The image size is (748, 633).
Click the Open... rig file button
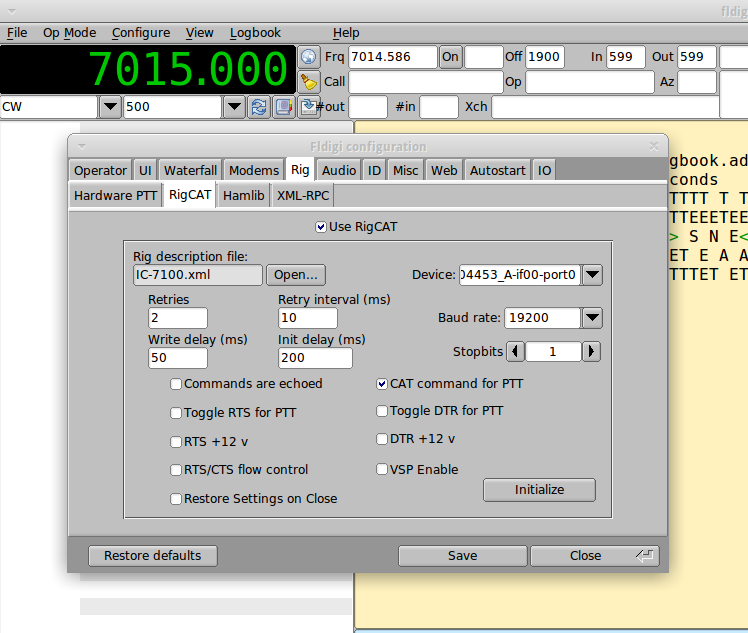coord(296,275)
